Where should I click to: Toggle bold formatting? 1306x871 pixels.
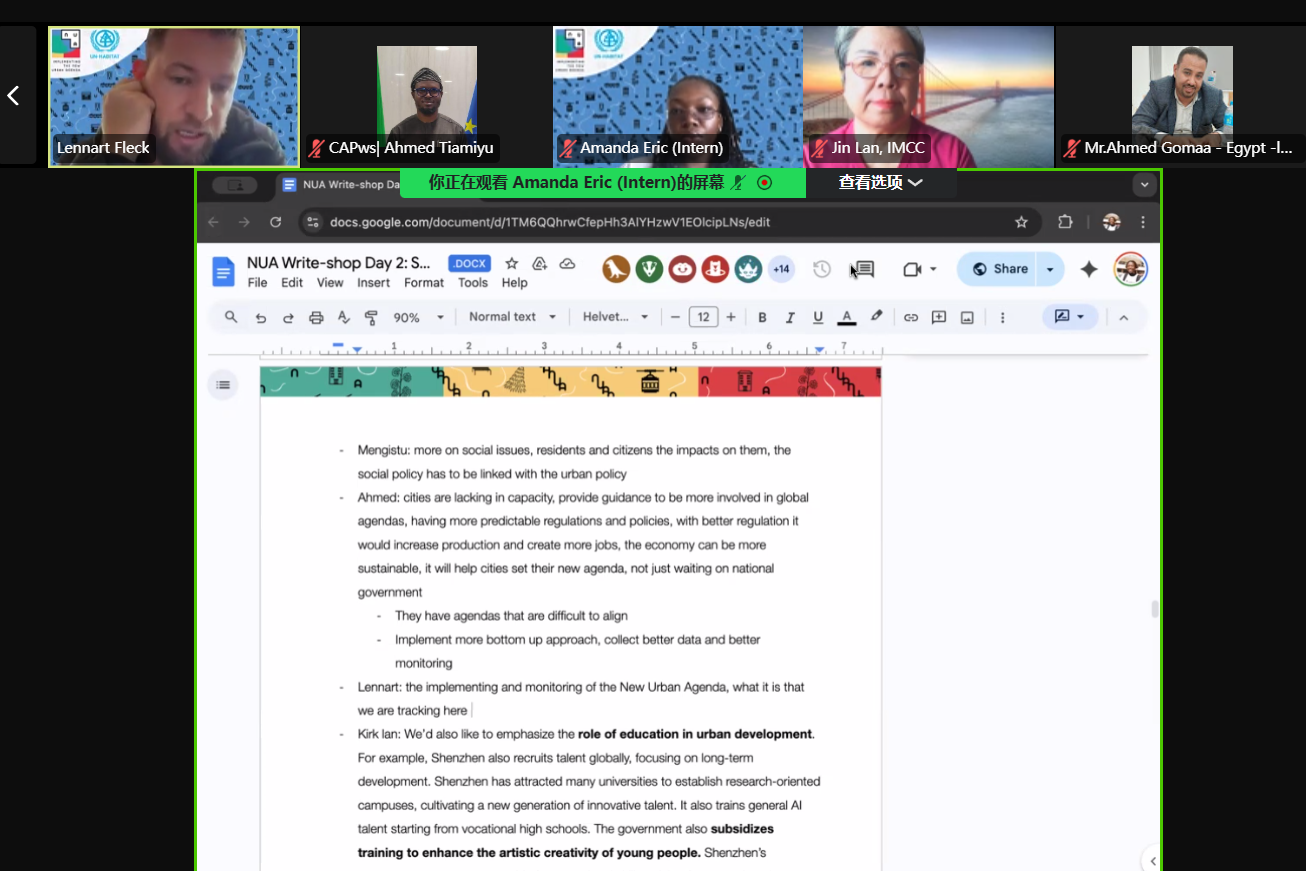point(762,318)
